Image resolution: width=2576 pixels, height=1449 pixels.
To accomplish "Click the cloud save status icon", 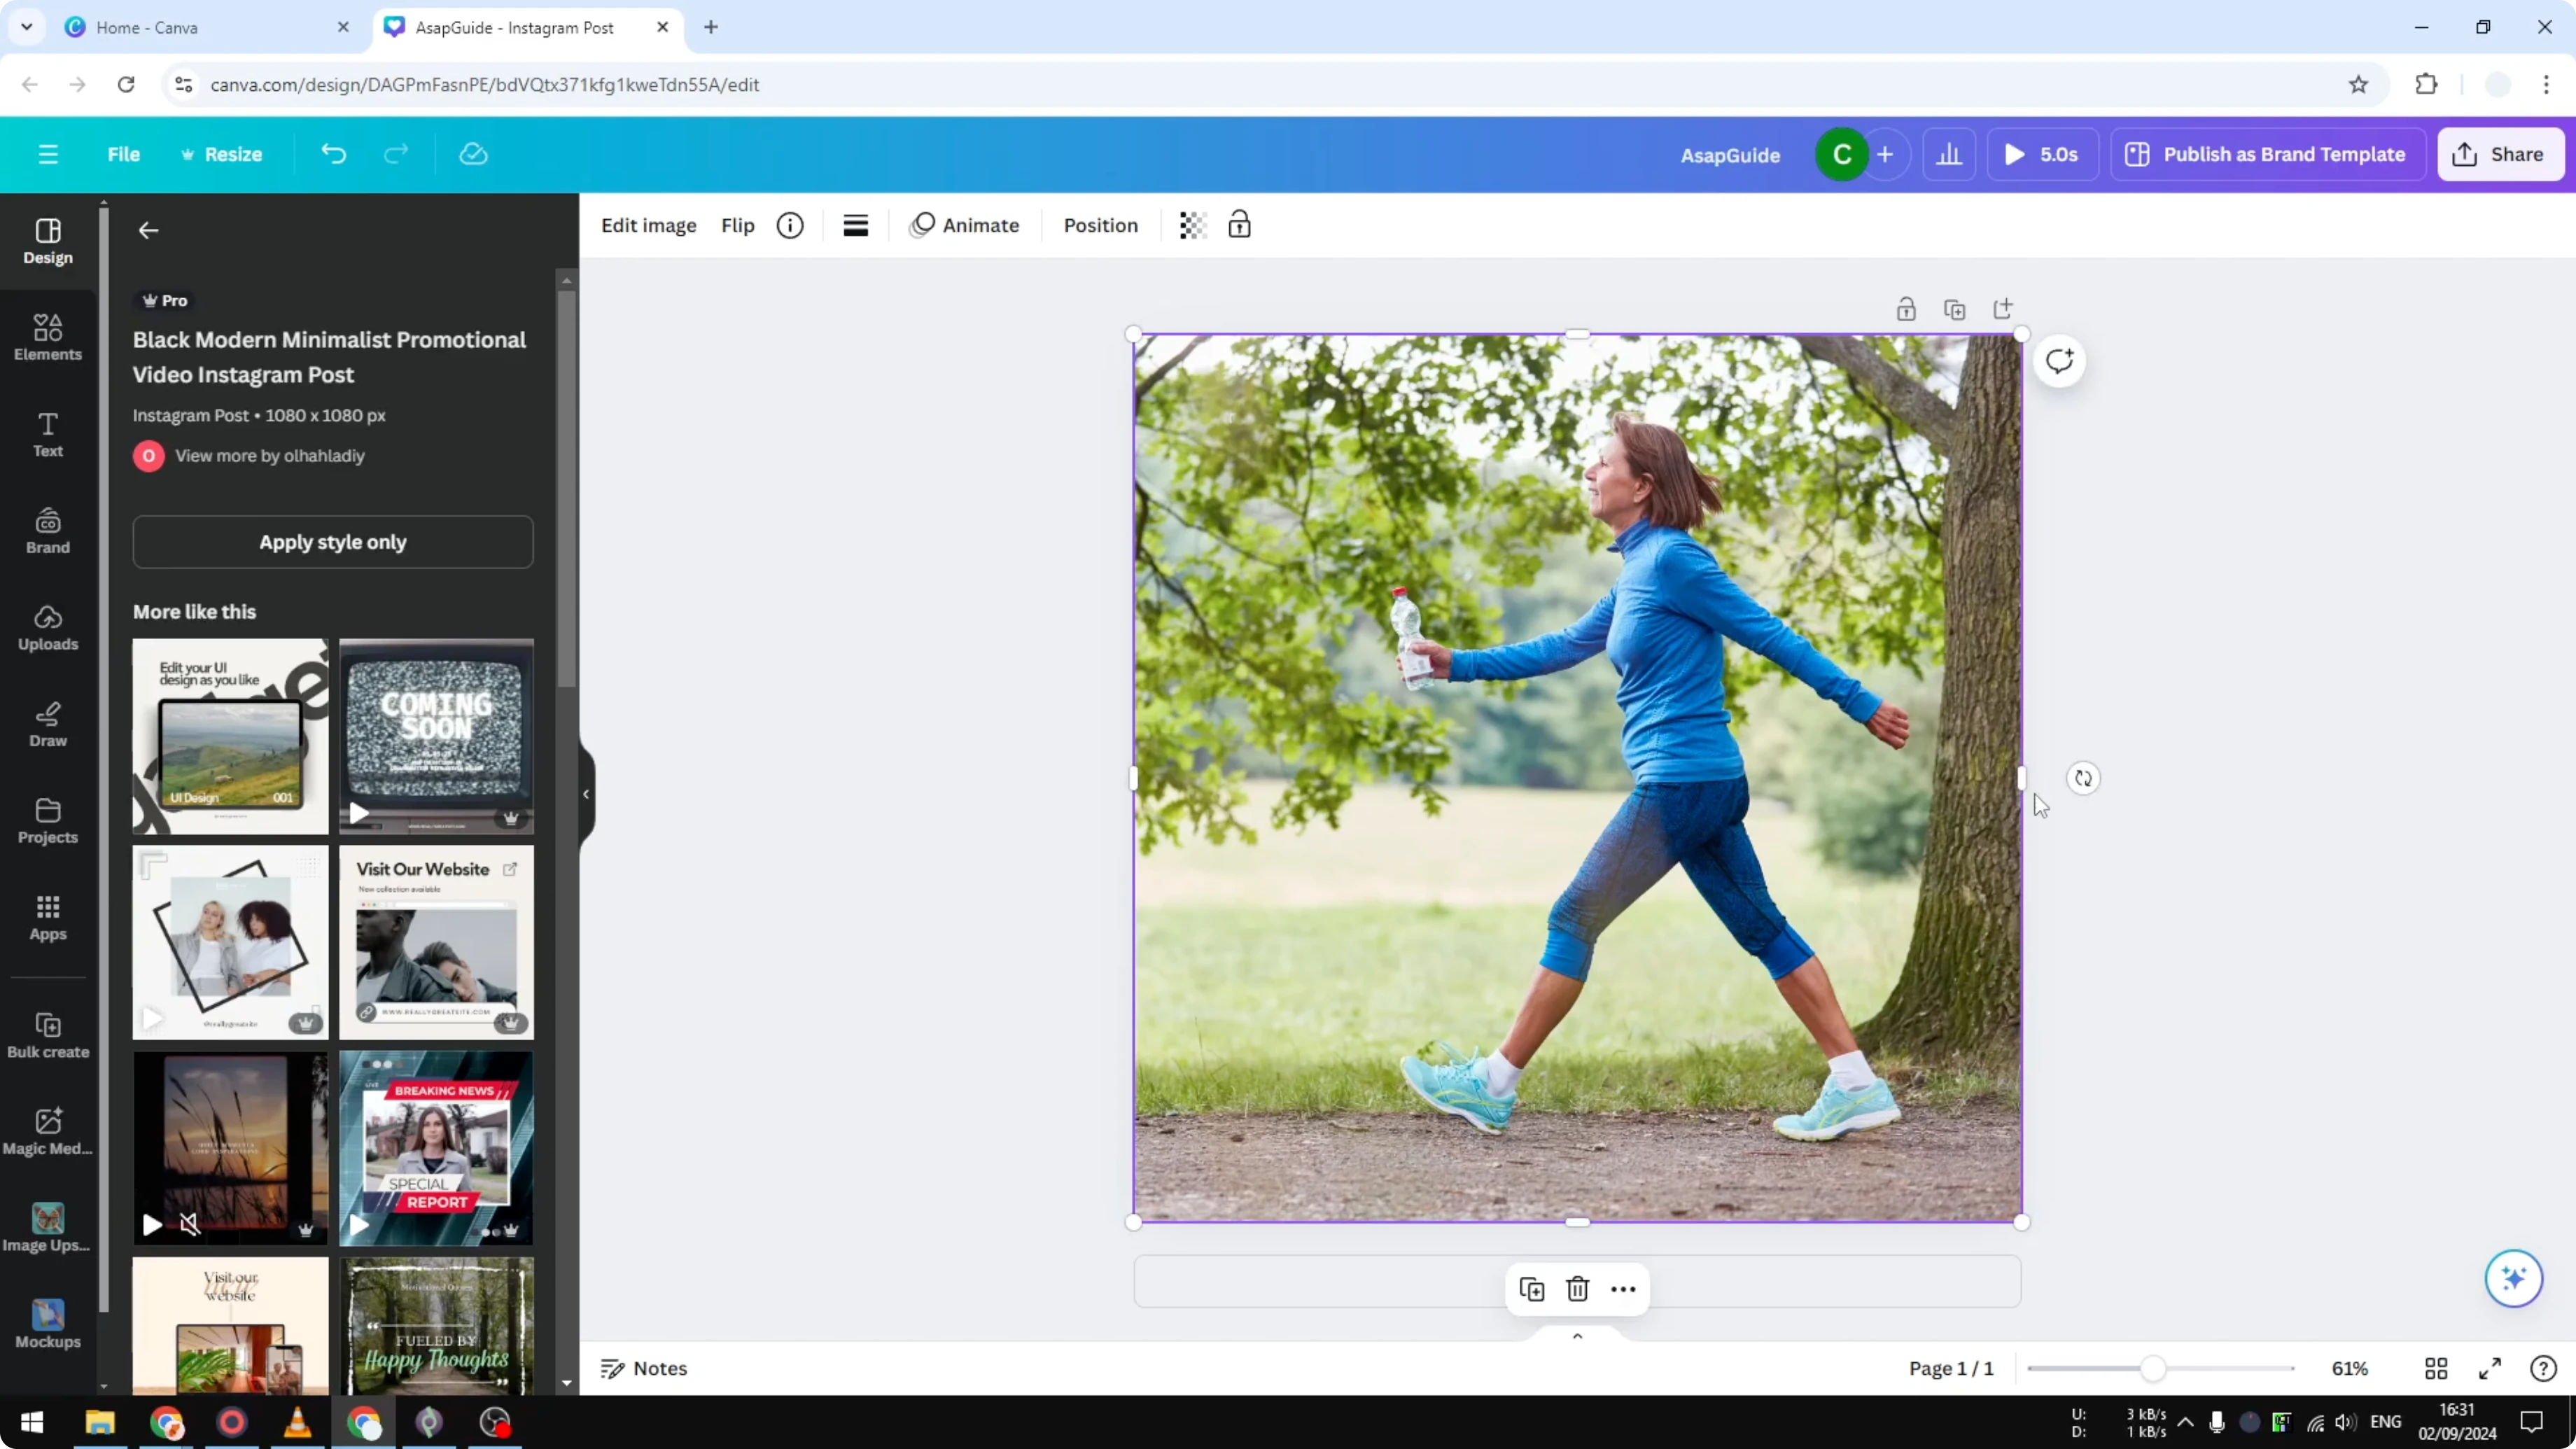I will [x=473, y=154].
